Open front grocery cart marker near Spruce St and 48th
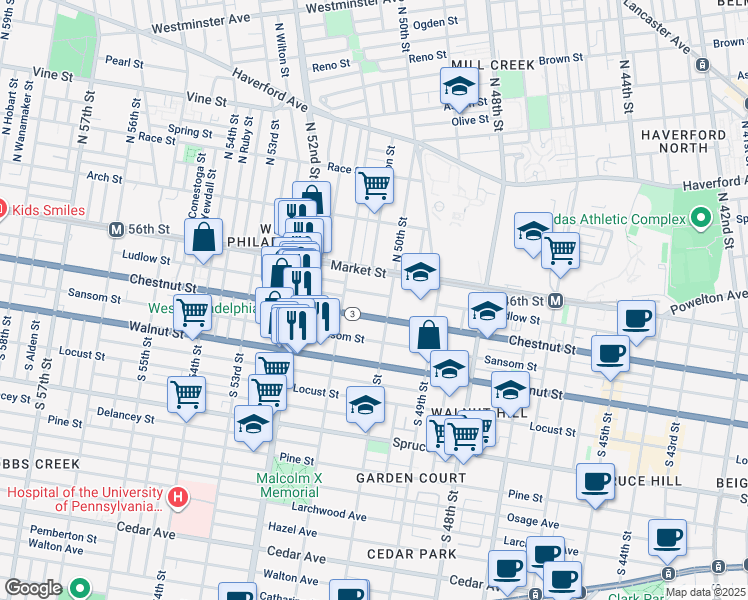748x600 pixels. 463,437
